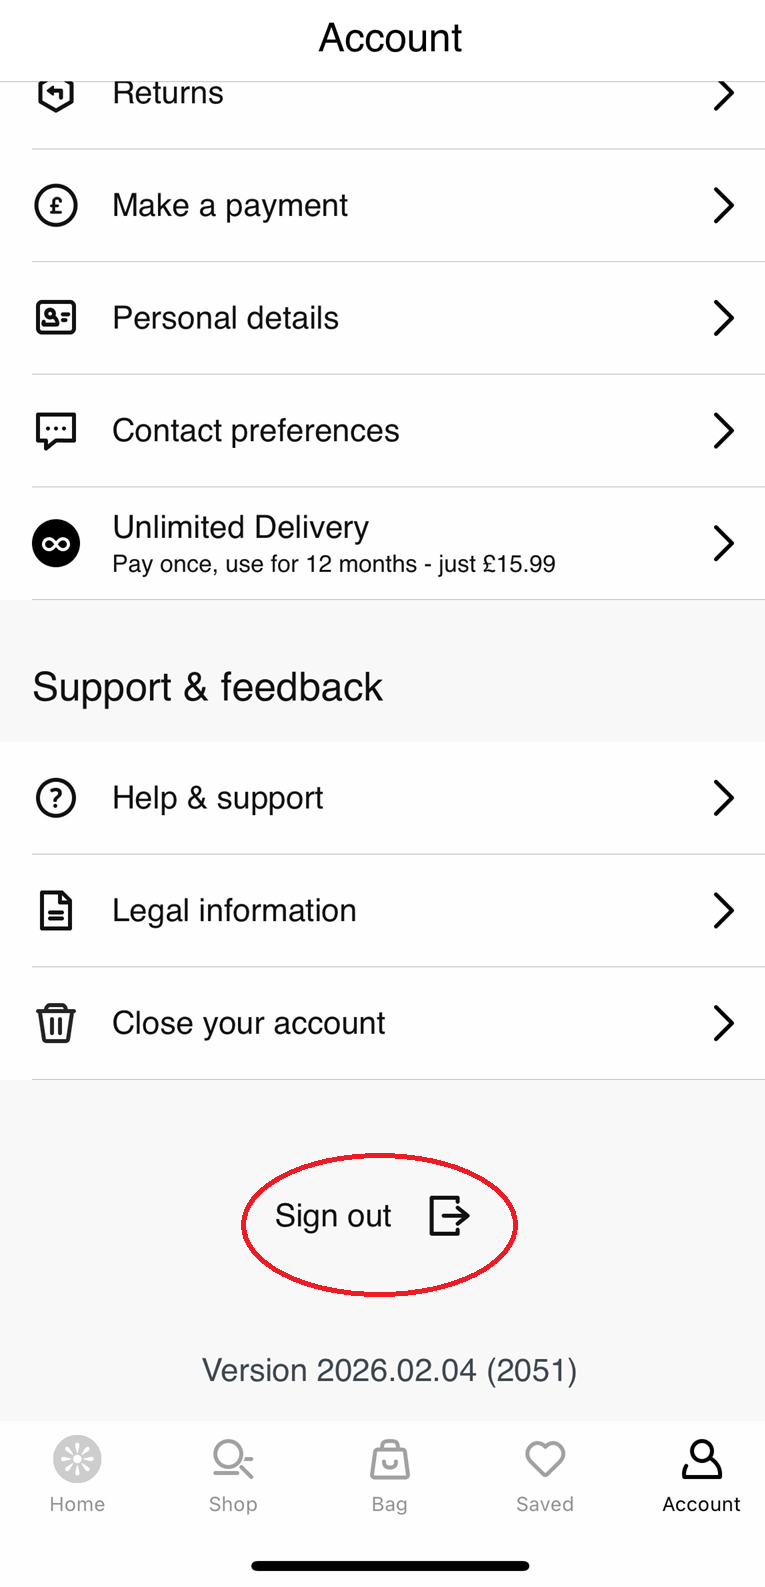Tap the Contact preferences speech bubble icon

56,431
